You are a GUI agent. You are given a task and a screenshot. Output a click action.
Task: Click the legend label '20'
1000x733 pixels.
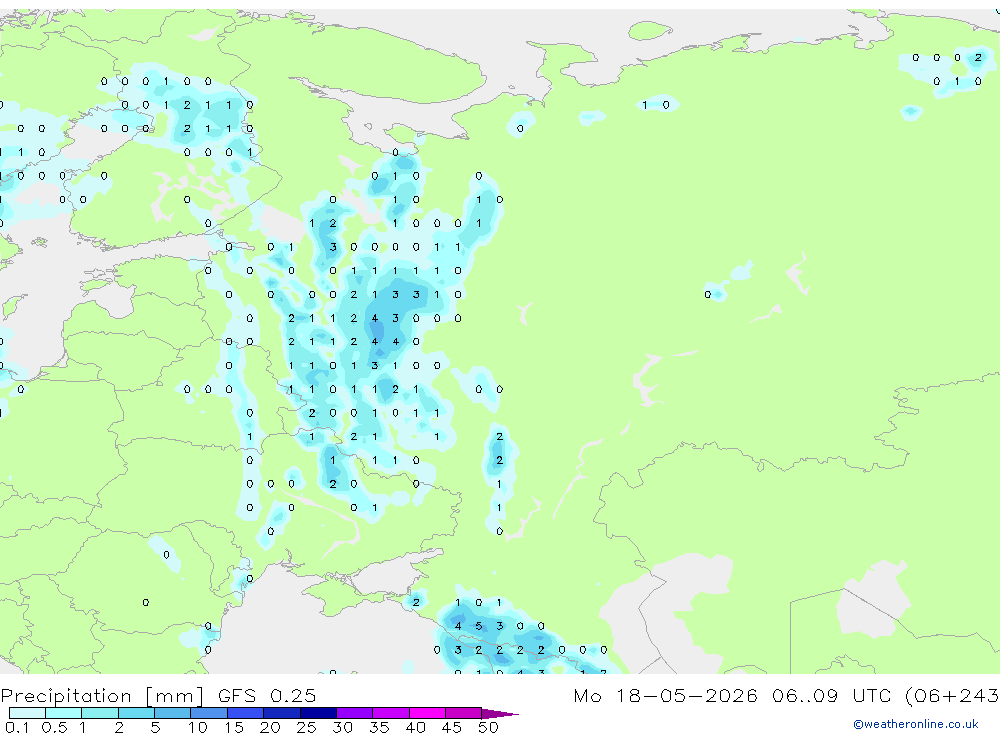(x=270, y=727)
